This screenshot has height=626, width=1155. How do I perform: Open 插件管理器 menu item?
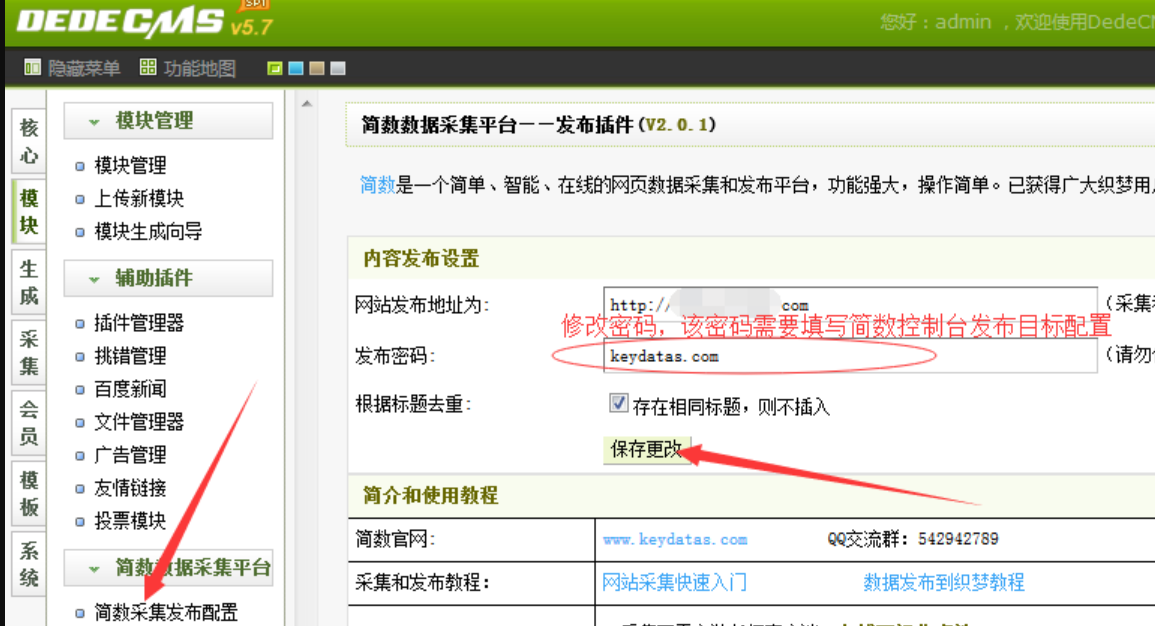tap(139, 323)
